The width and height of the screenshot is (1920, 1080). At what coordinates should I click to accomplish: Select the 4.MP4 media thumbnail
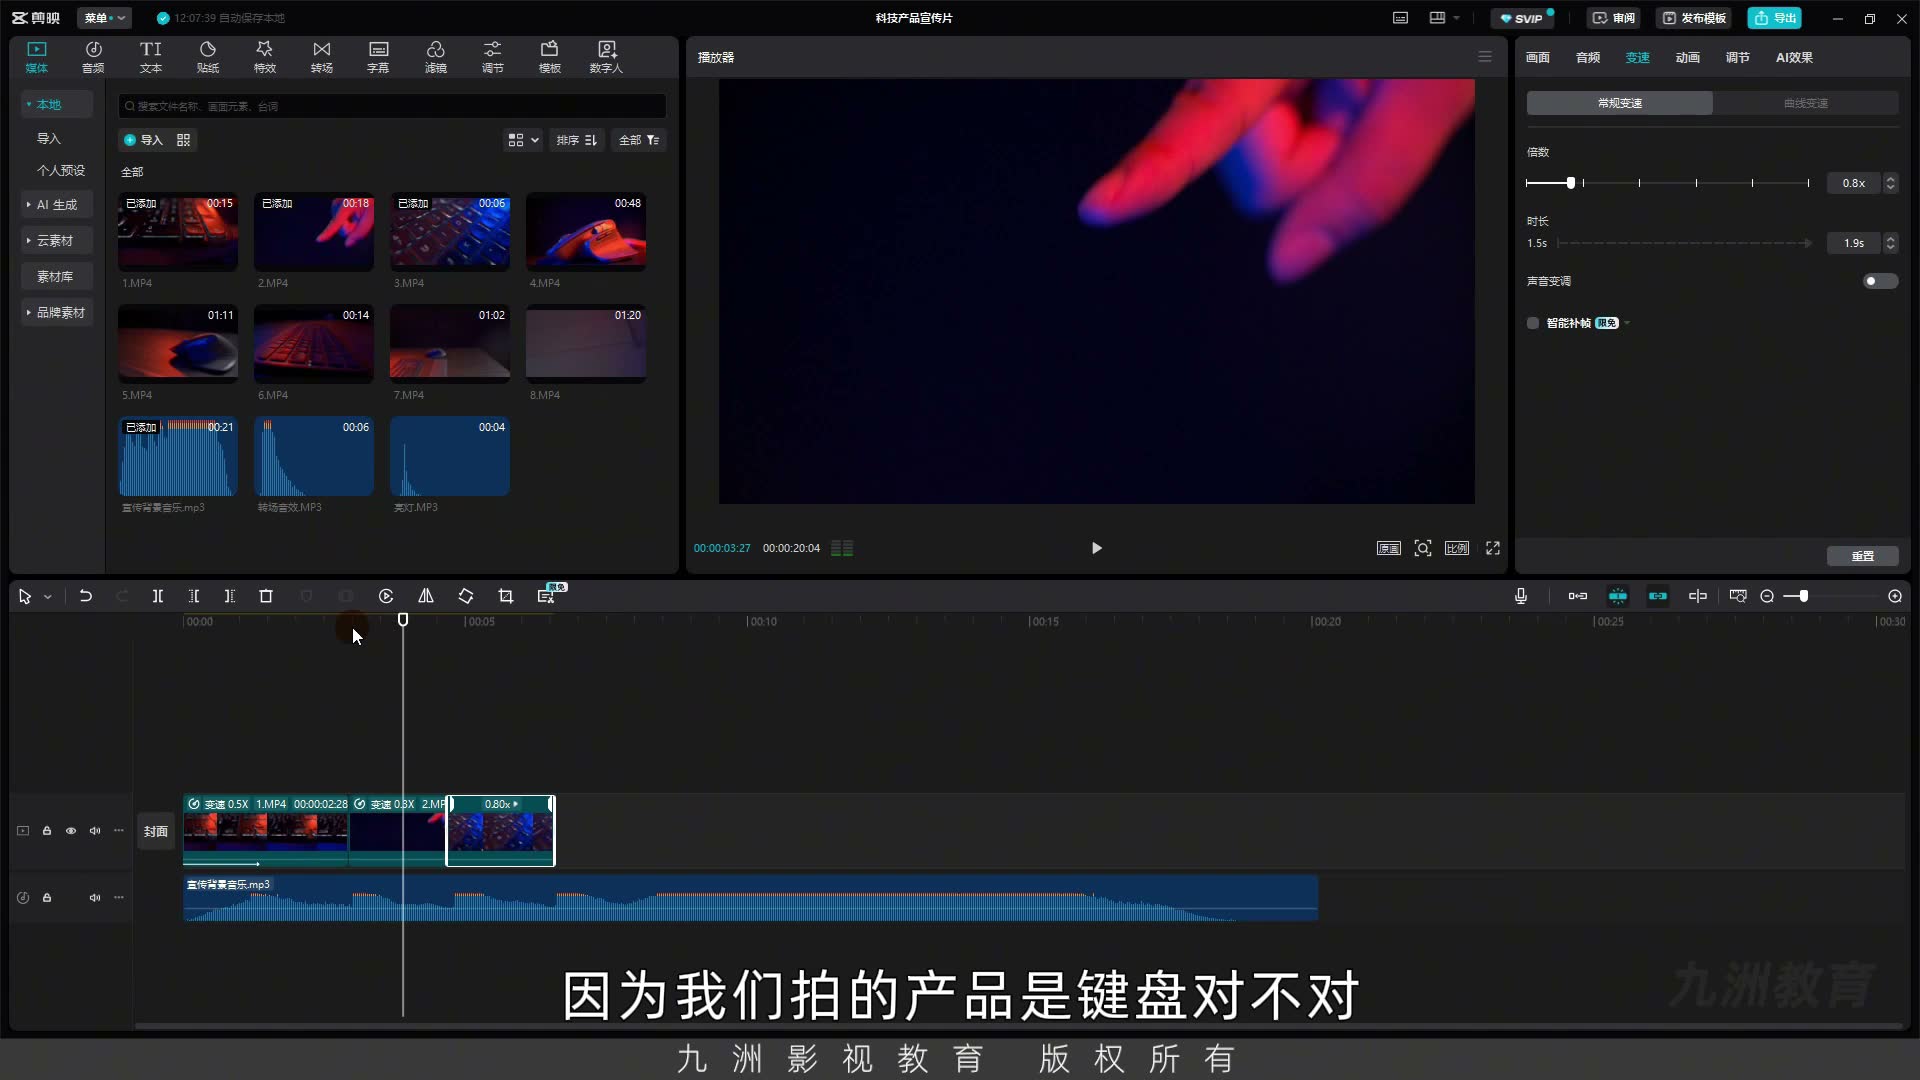586,232
